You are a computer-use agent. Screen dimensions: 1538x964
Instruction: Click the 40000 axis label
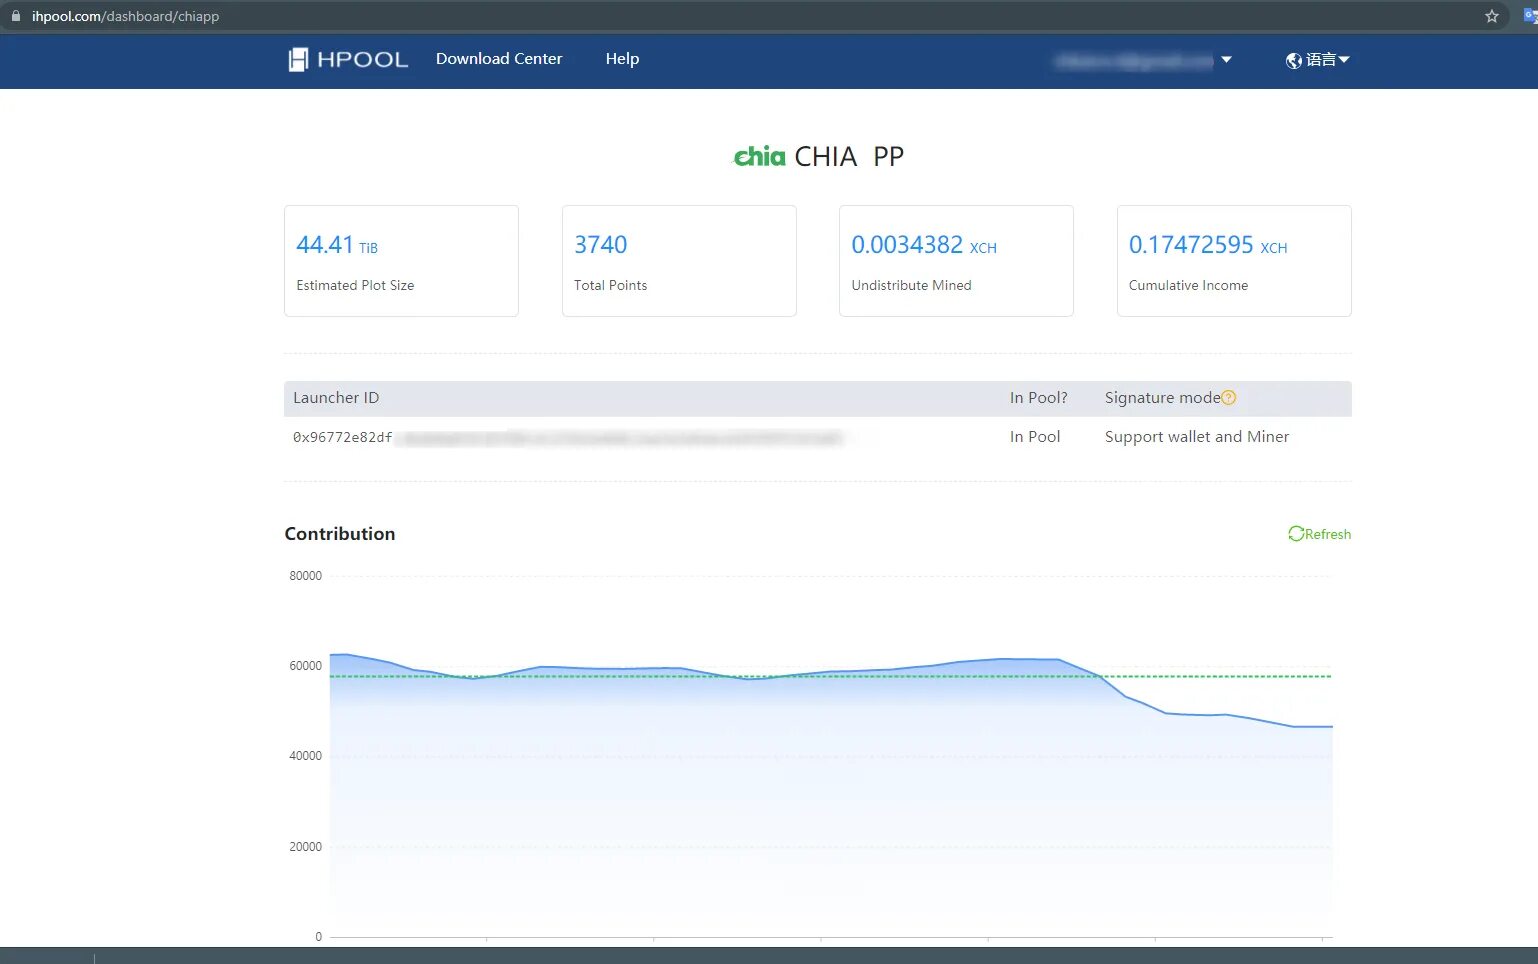305,756
